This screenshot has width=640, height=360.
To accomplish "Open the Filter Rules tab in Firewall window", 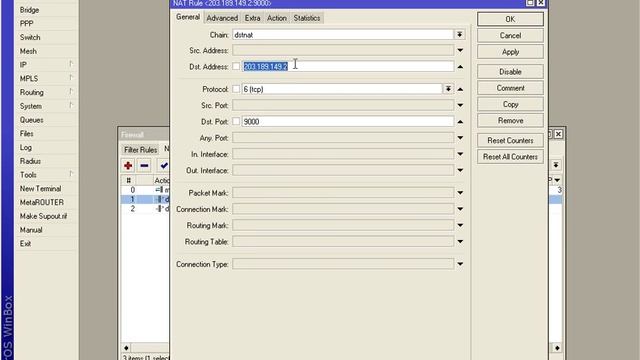I will [x=140, y=150].
